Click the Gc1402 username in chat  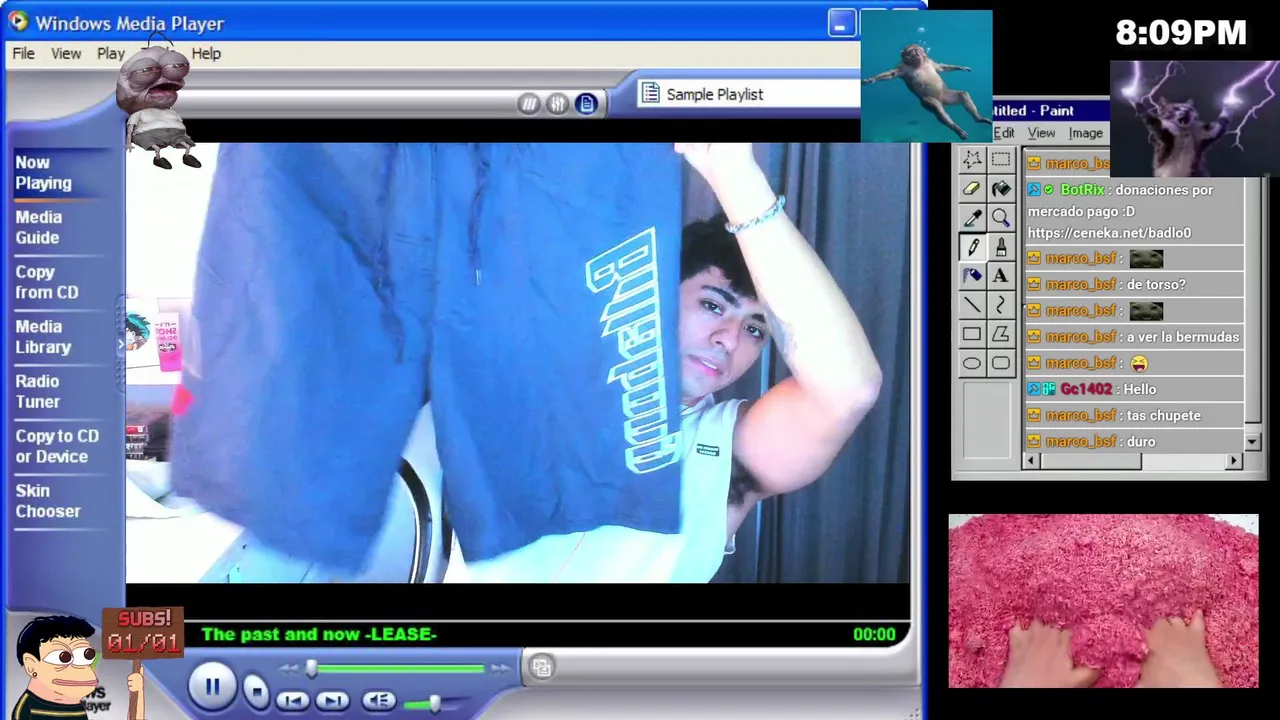click(1085, 389)
